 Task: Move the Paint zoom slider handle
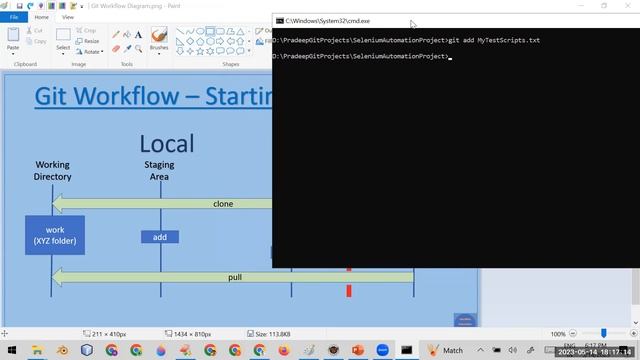tap(604, 333)
